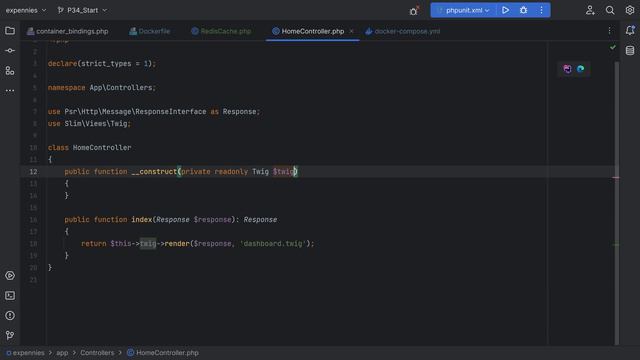The width and height of the screenshot is (640, 360).
Task: Click the red error stripe marker
Action: click(x=616, y=178)
